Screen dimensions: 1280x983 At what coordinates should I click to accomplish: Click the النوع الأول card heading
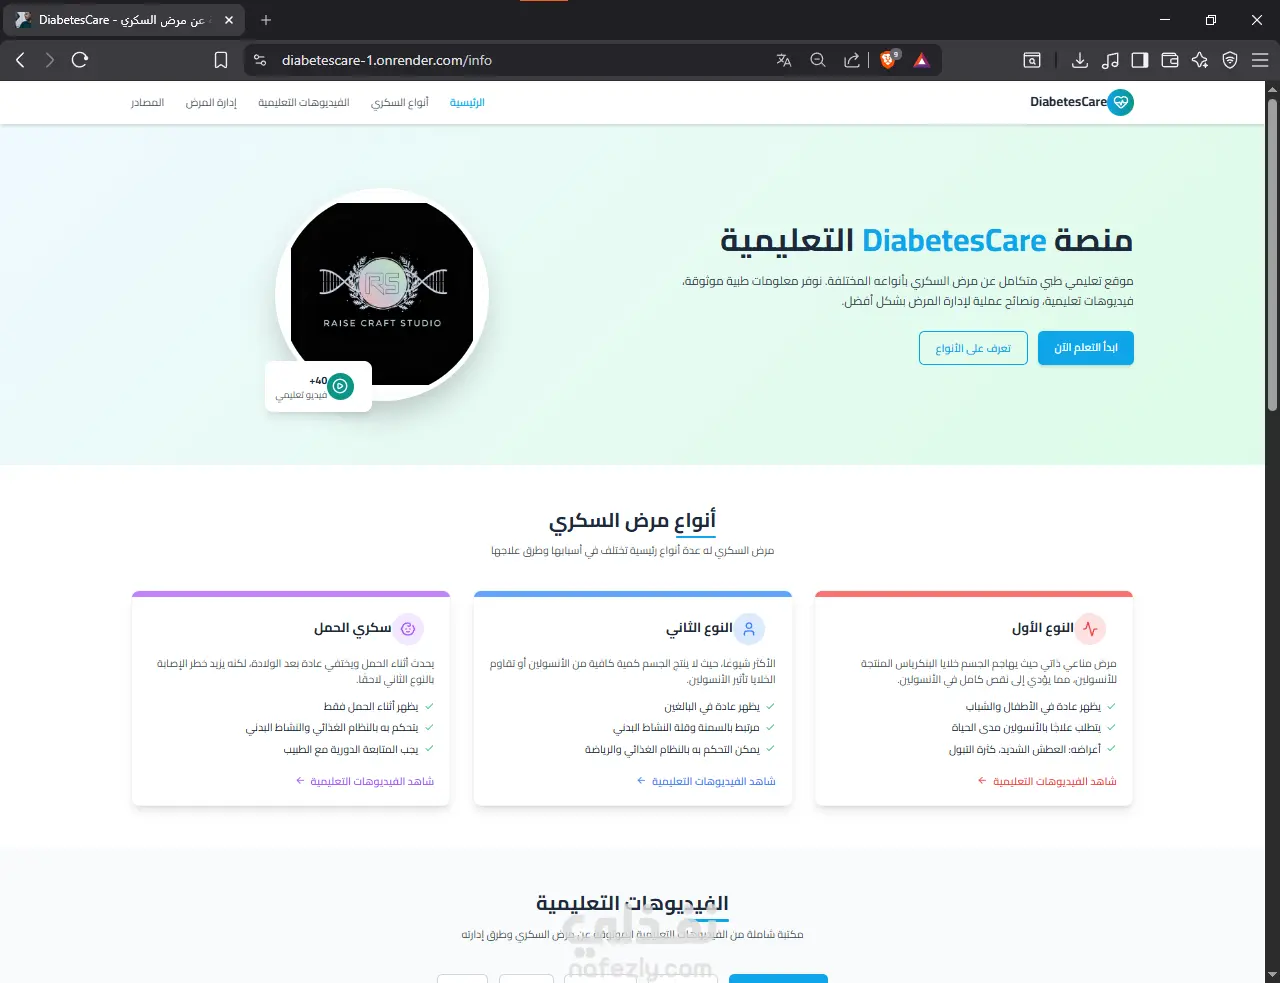click(x=1042, y=628)
